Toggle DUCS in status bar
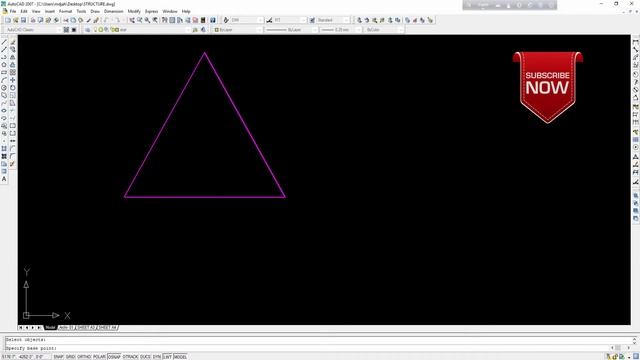 145,357
